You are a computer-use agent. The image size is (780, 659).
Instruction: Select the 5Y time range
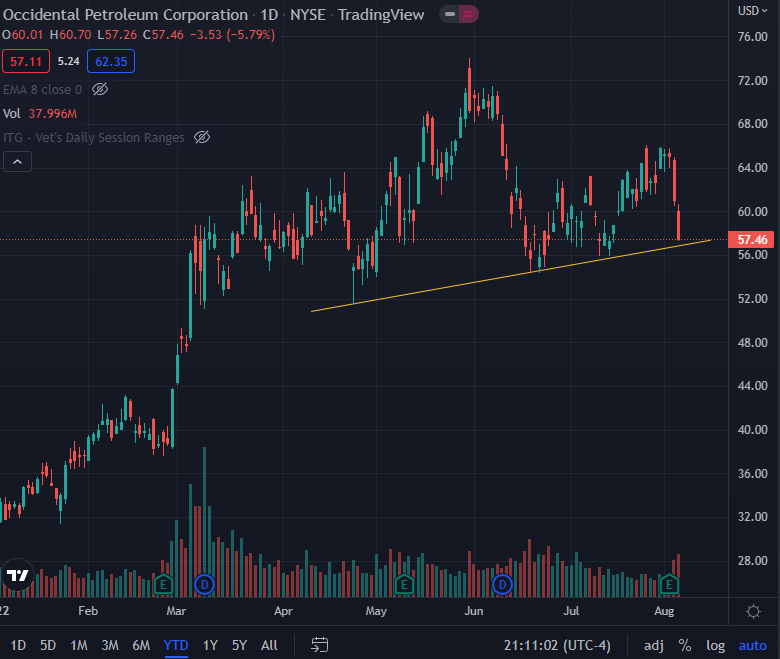pyautogui.click(x=239, y=645)
